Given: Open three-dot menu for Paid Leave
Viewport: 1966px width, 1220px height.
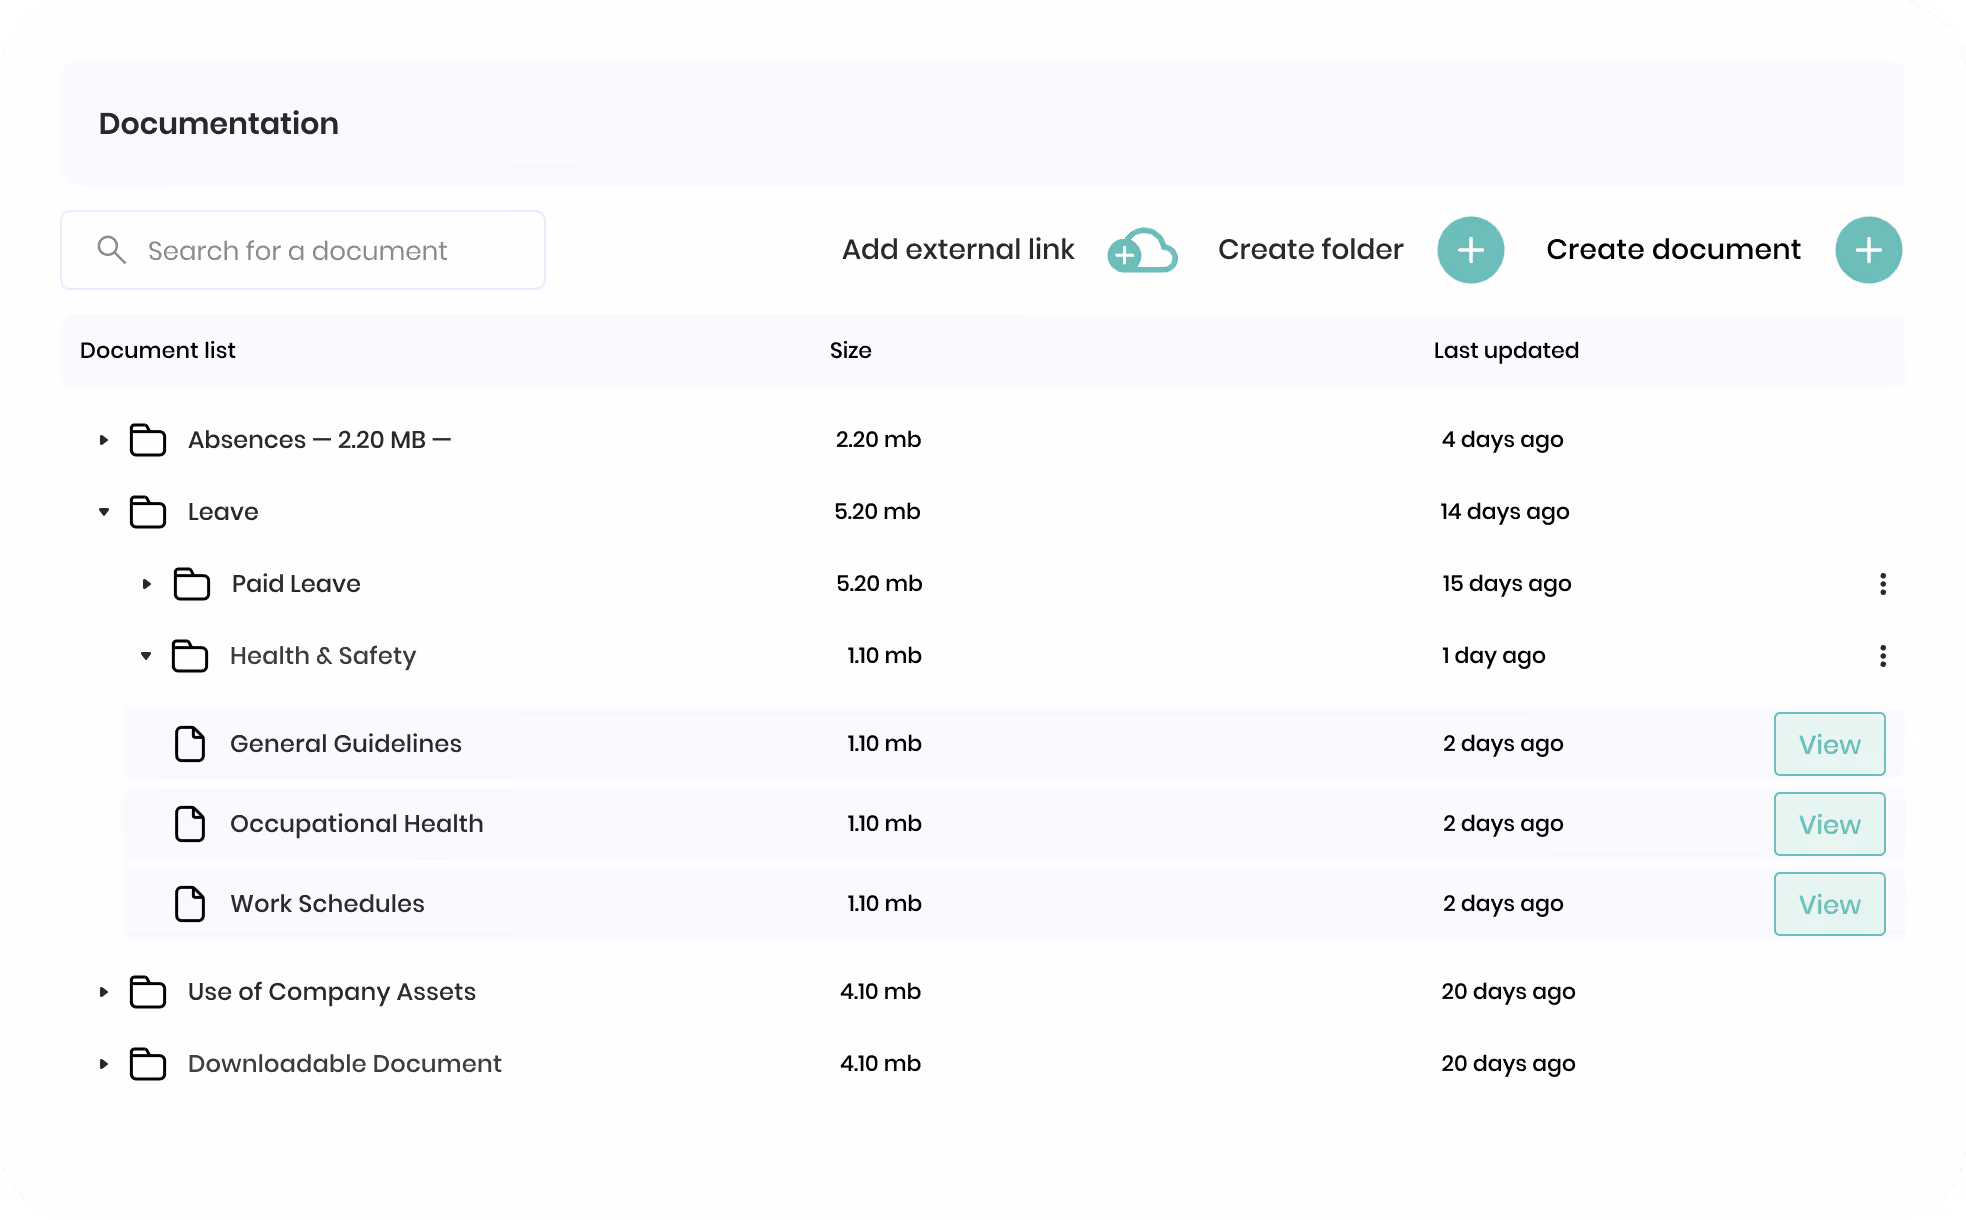Looking at the screenshot, I should coord(1883,584).
